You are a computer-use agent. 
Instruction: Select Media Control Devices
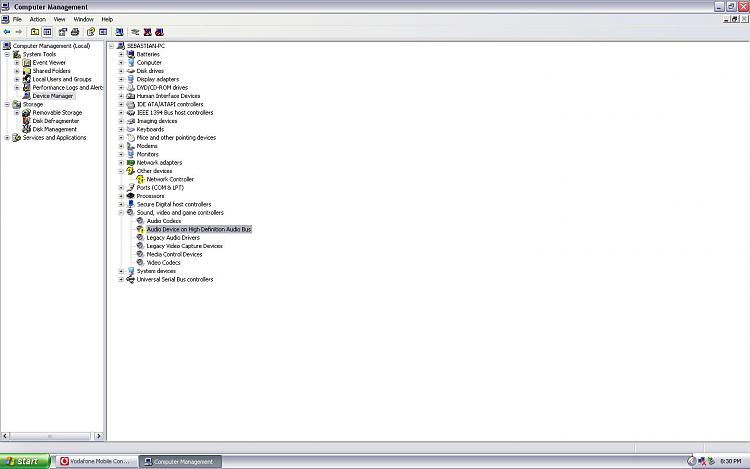click(174, 254)
